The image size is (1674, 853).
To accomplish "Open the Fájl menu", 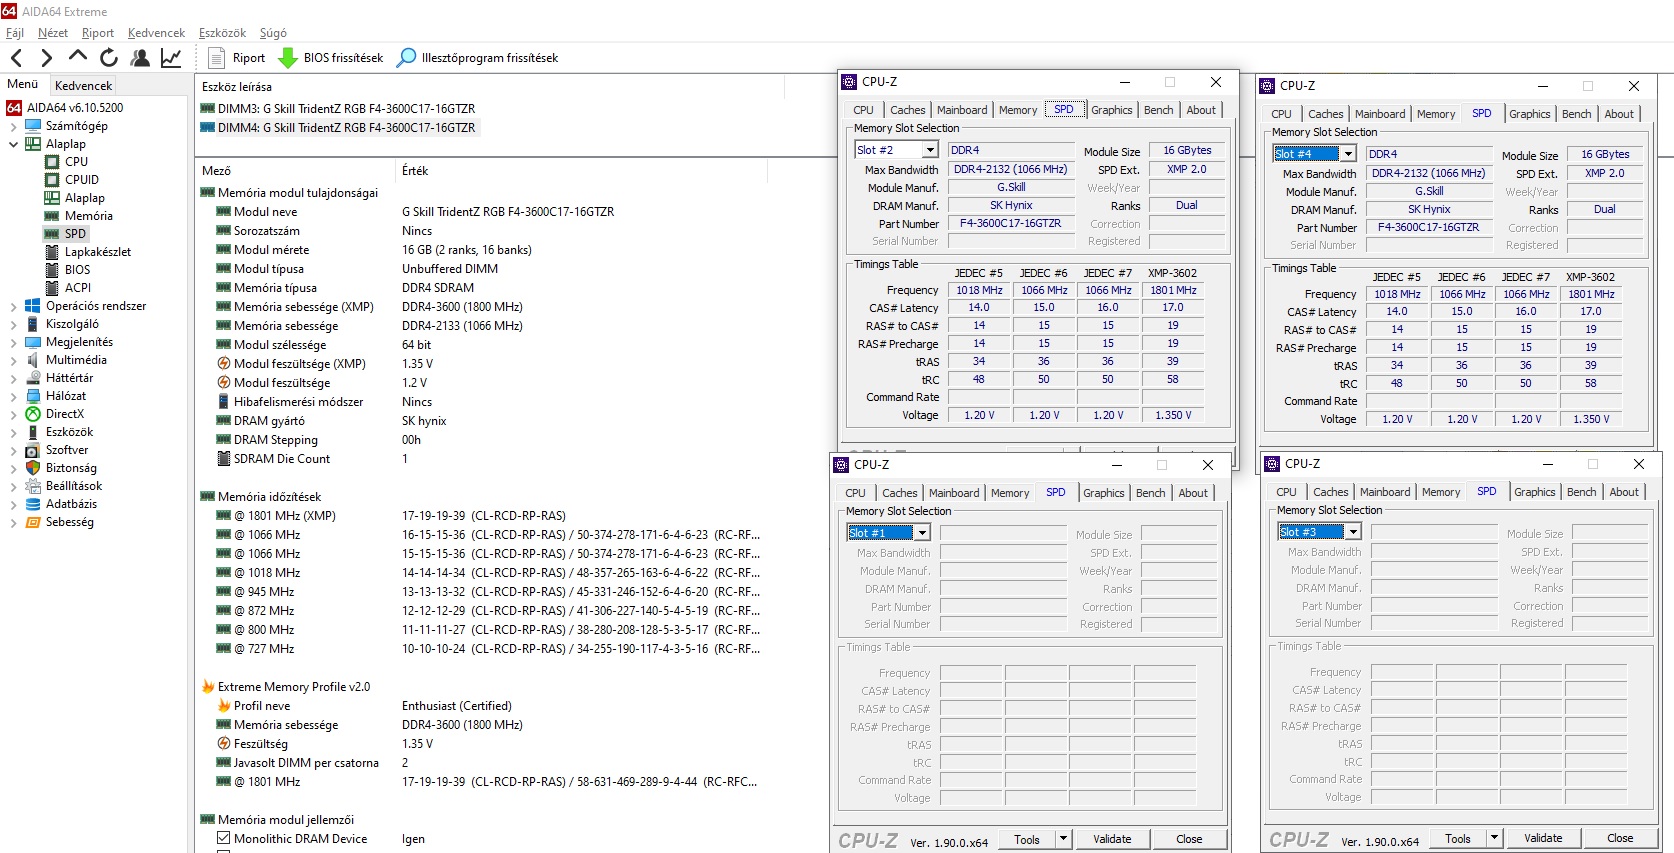I will 15,33.
